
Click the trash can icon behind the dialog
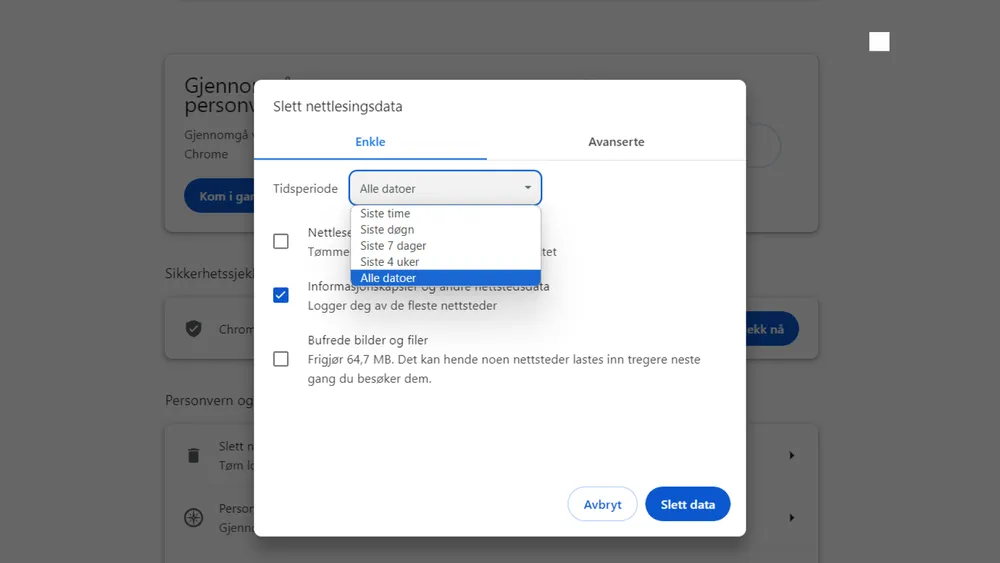[193, 456]
